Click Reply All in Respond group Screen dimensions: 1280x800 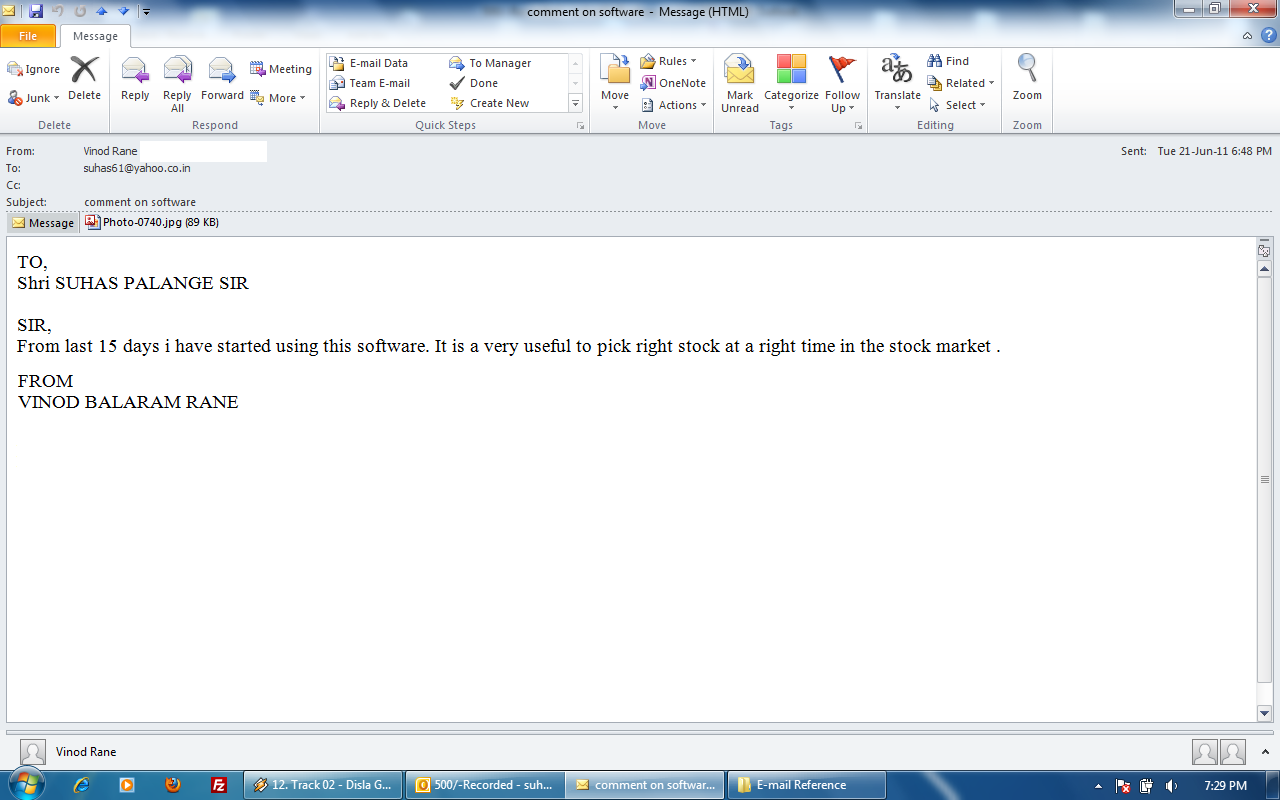point(177,84)
